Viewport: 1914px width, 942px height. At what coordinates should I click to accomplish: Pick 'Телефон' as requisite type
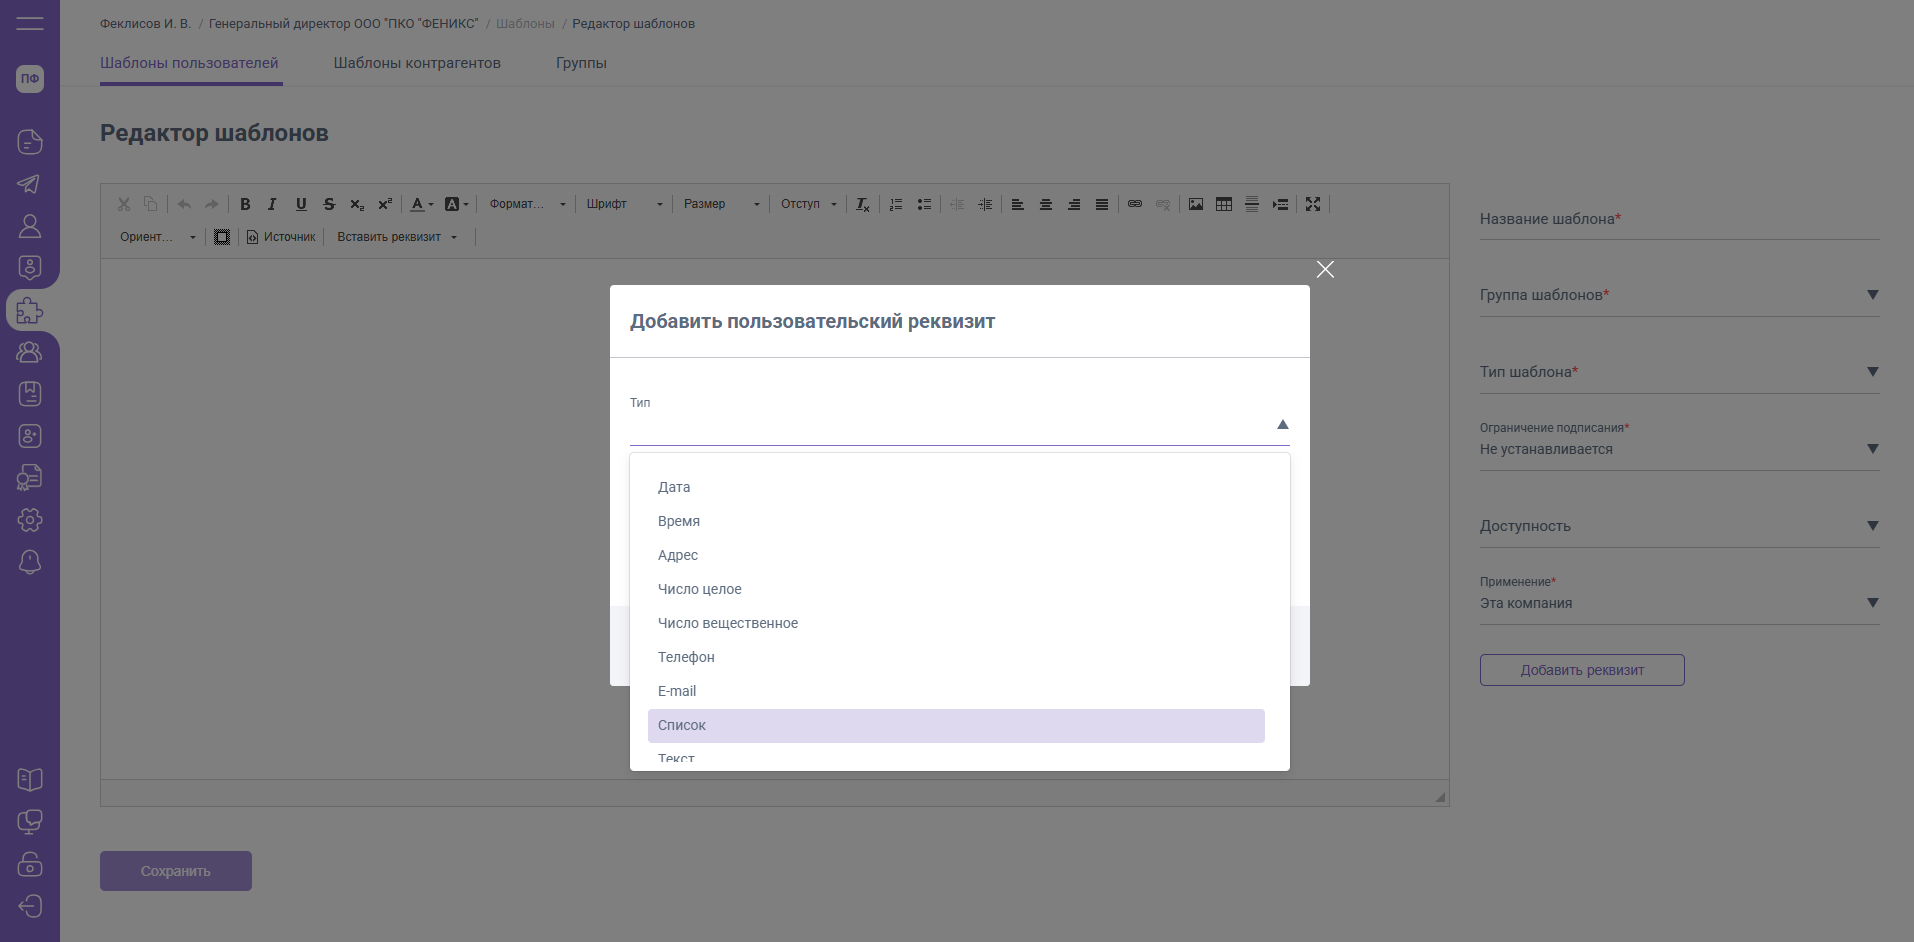tap(686, 657)
